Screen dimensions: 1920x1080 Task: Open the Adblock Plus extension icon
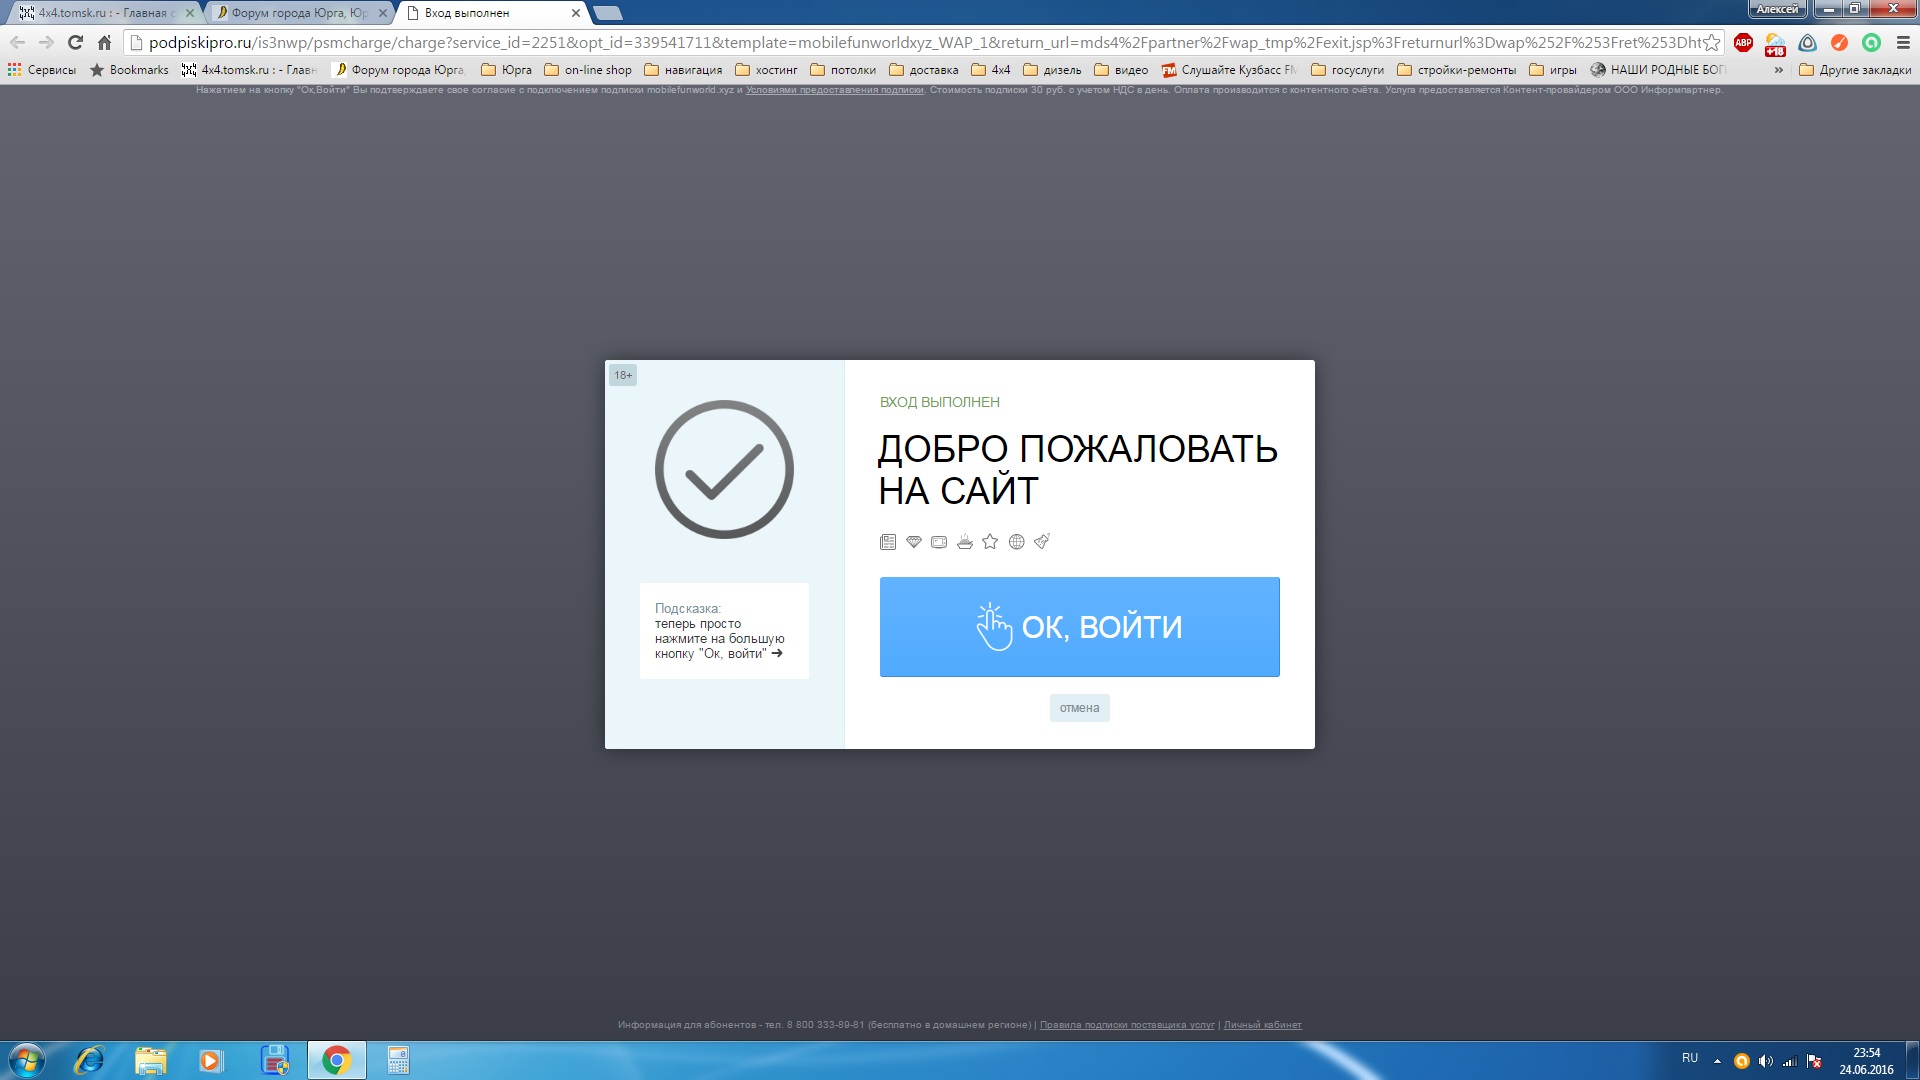click(x=1743, y=42)
